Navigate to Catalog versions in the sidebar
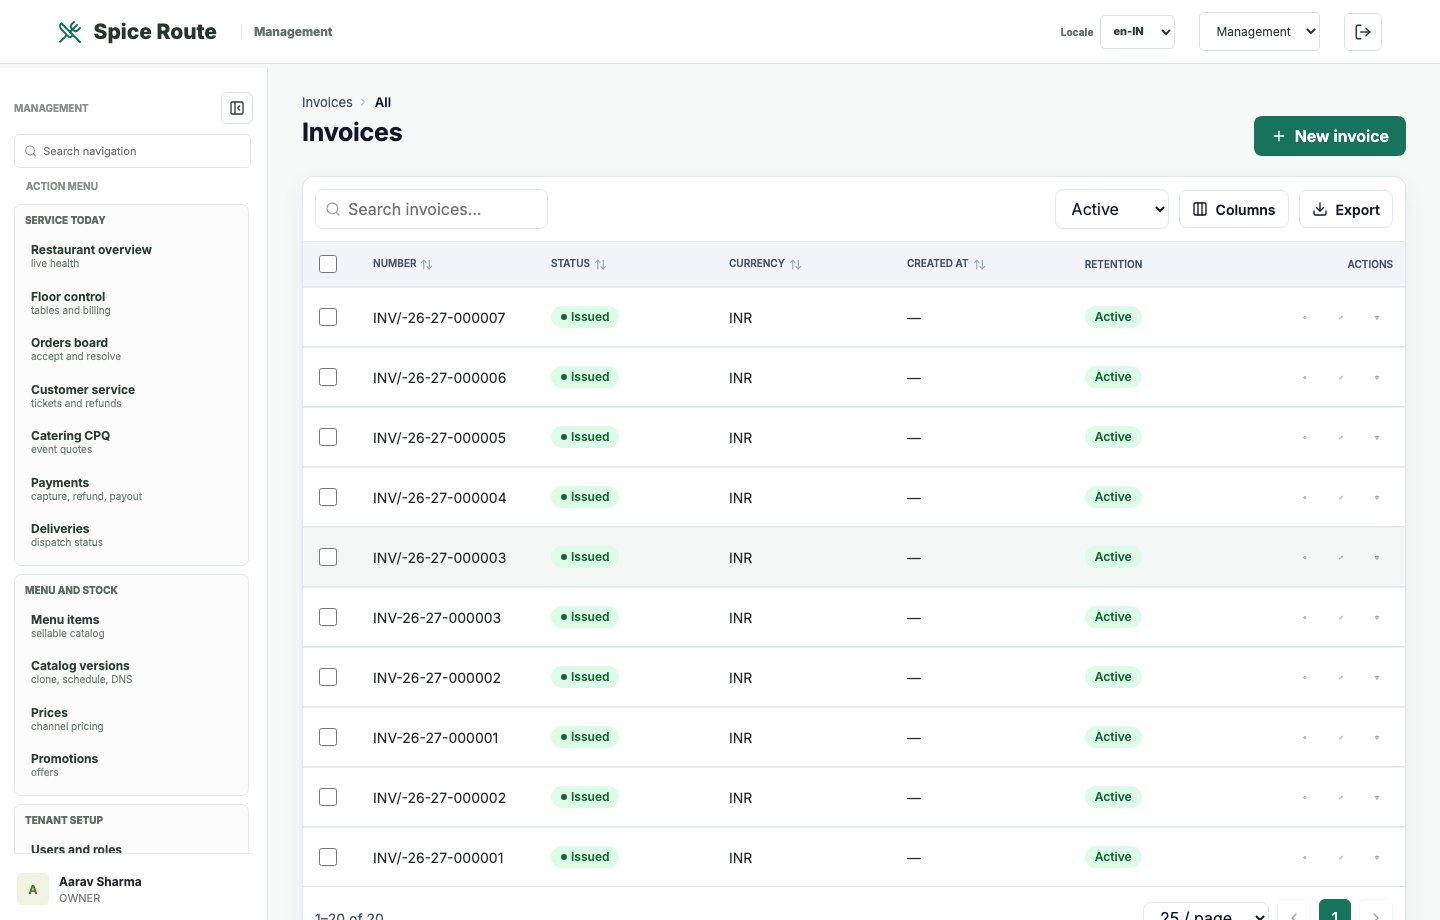Image resolution: width=1440 pixels, height=920 pixels. pos(131,672)
